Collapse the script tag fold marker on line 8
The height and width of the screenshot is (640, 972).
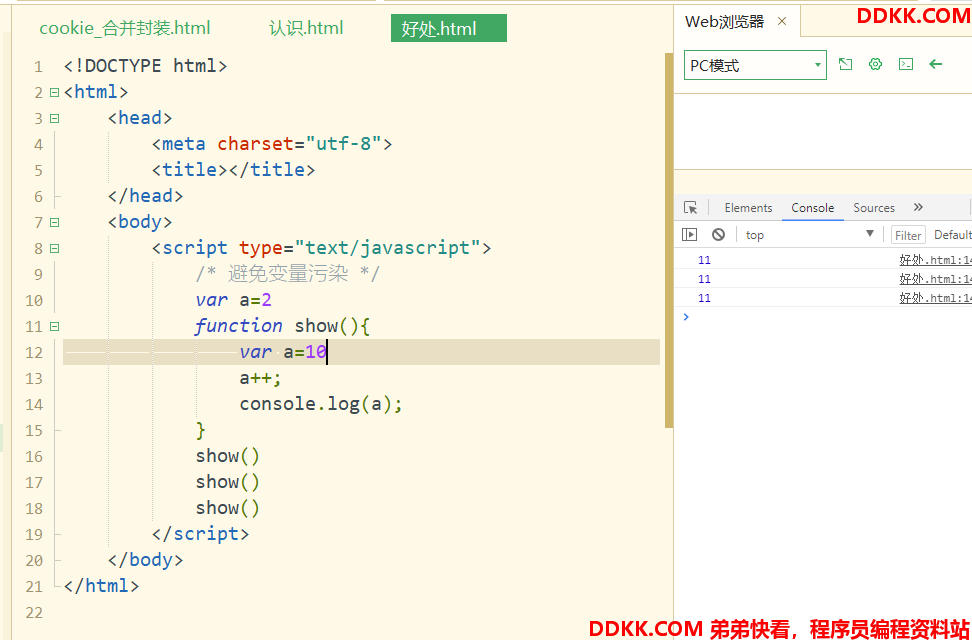(x=55, y=249)
